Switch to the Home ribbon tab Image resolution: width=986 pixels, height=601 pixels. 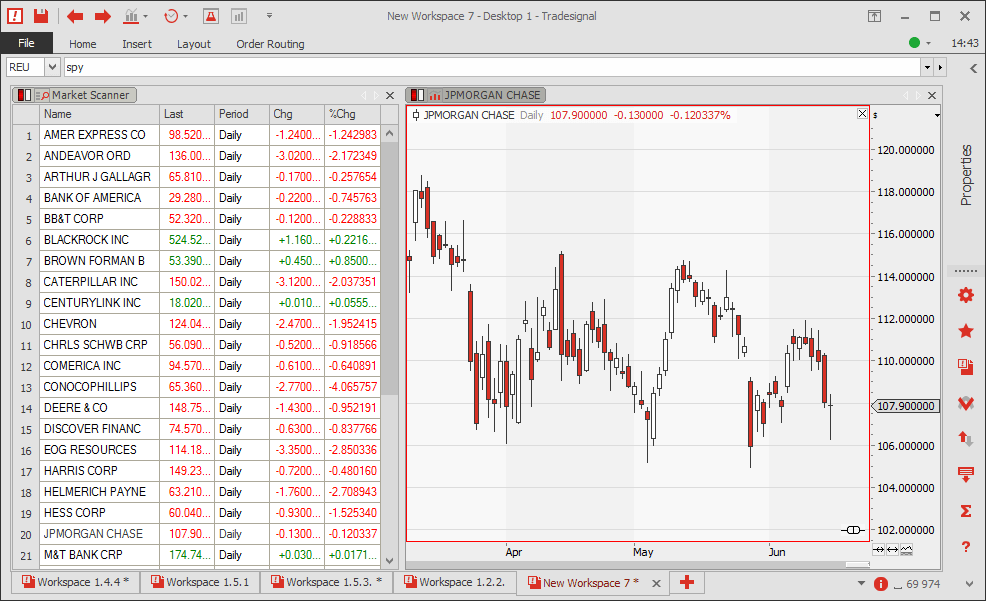82,44
